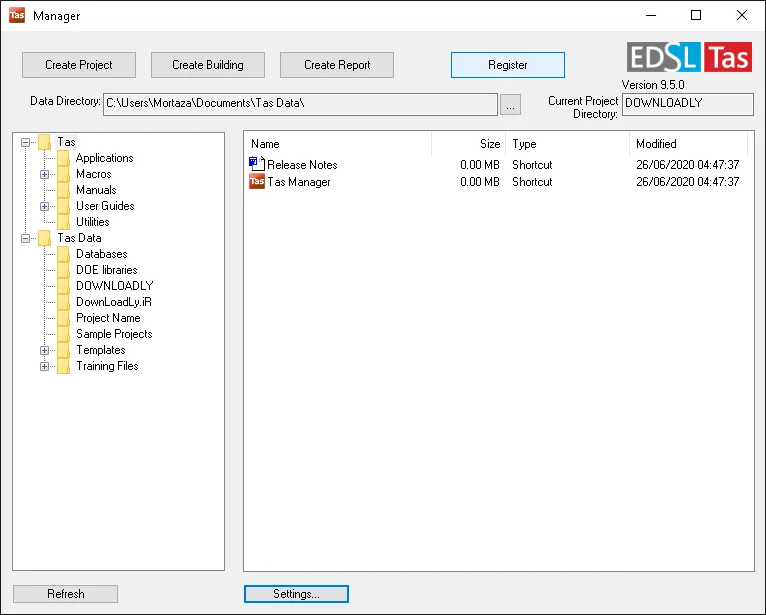The image size is (766, 615).
Task: Click the Training Files folder icon
Action: 63,366
